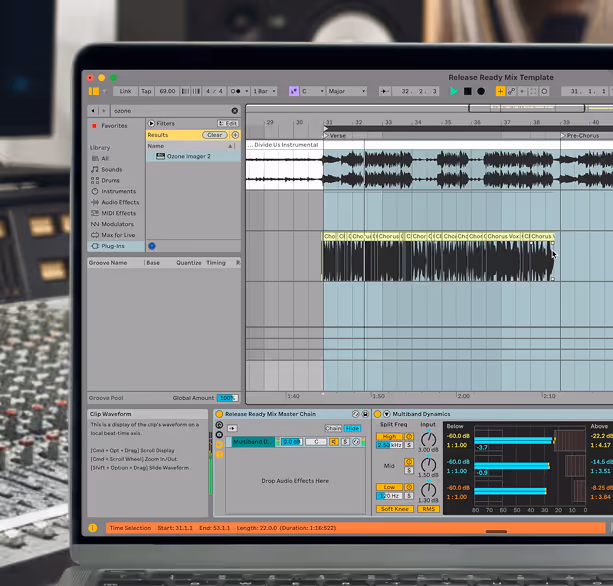Toggle RMS mode button
613x586 pixels.
point(428,509)
